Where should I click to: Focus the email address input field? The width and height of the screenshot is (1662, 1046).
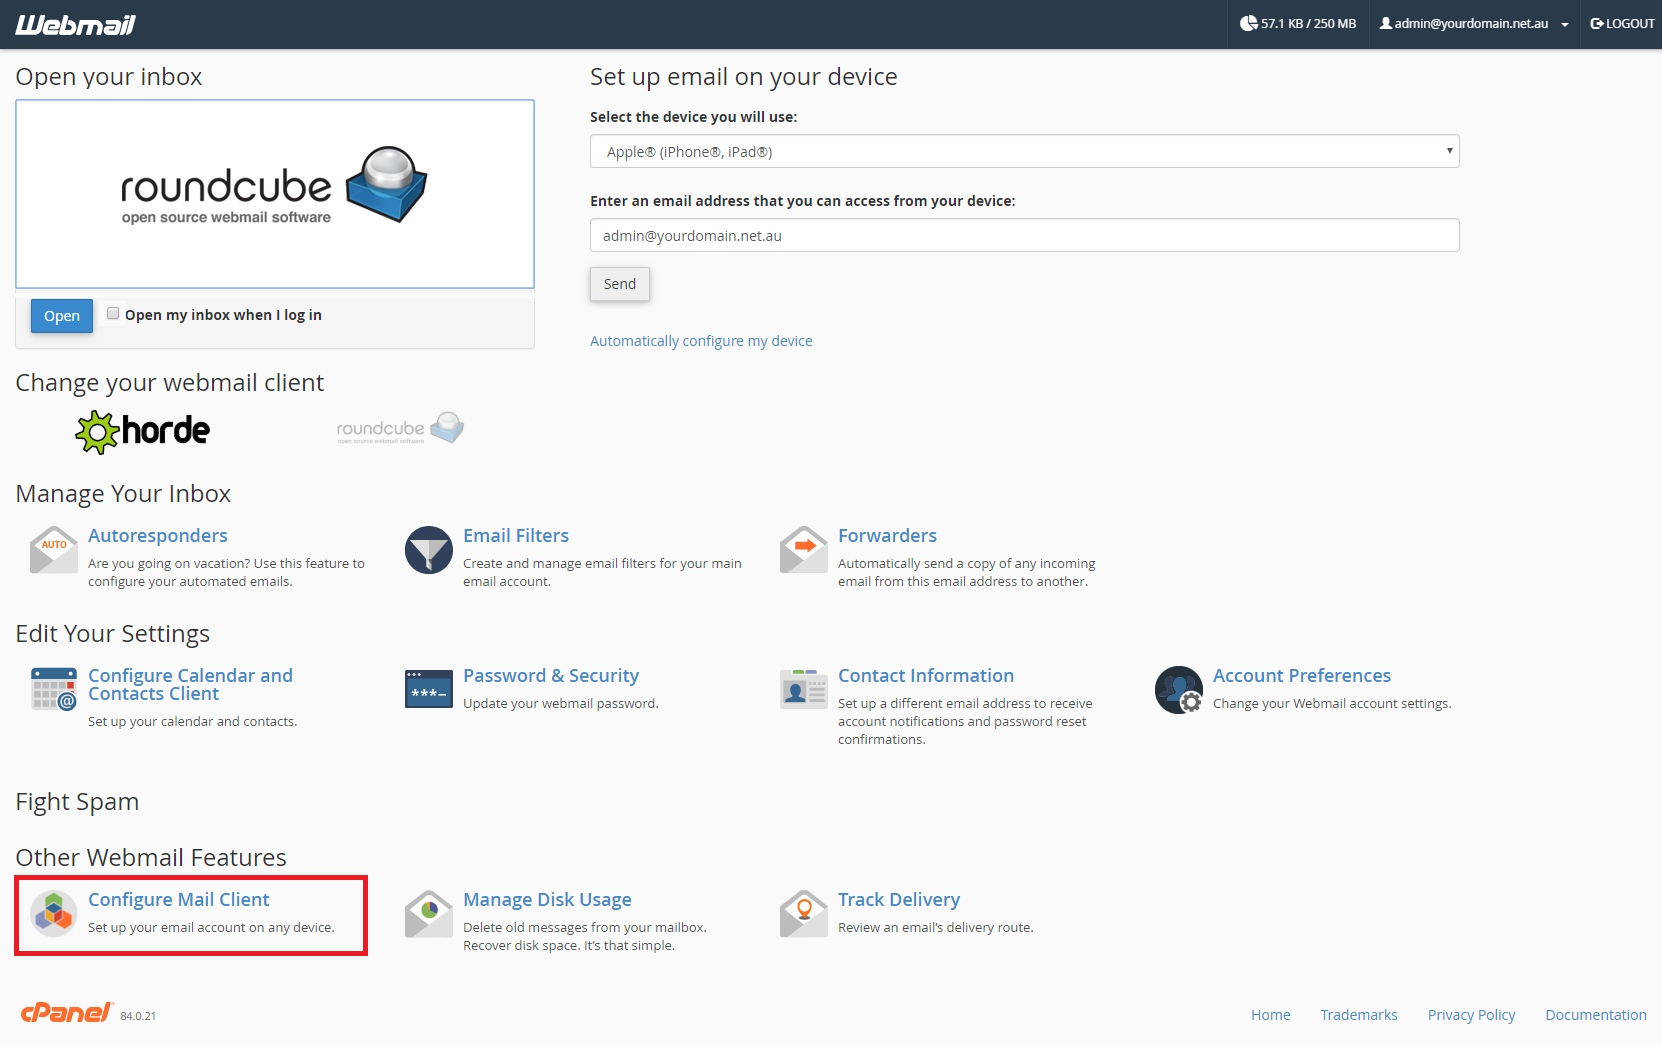(1024, 236)
